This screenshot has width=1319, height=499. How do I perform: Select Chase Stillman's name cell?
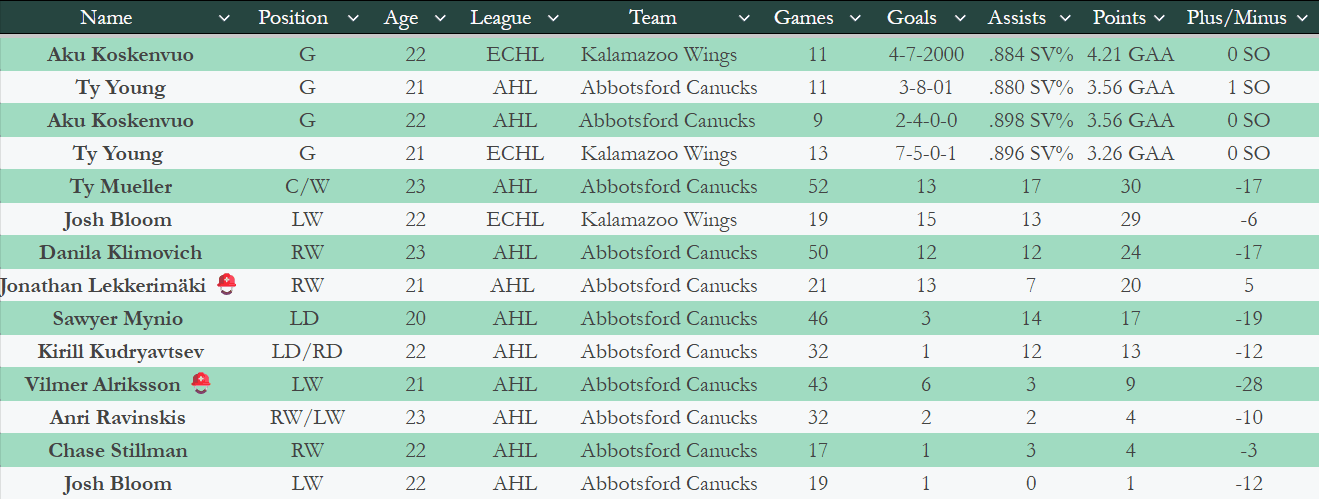118,451
